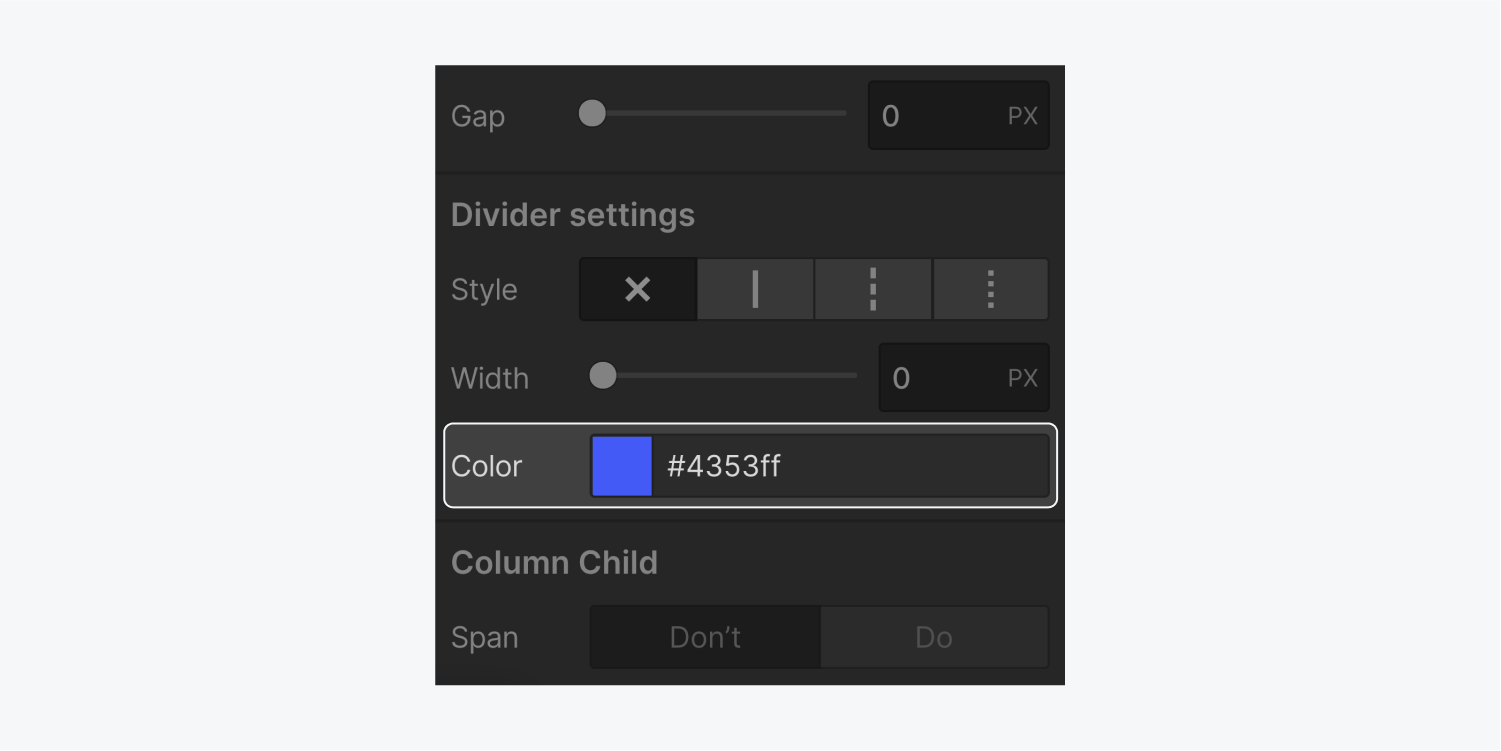Image resolution: width=1501 pixels, height=751 pixels.
Task: Set Span to Don't
Action: (x=705, y=637)
